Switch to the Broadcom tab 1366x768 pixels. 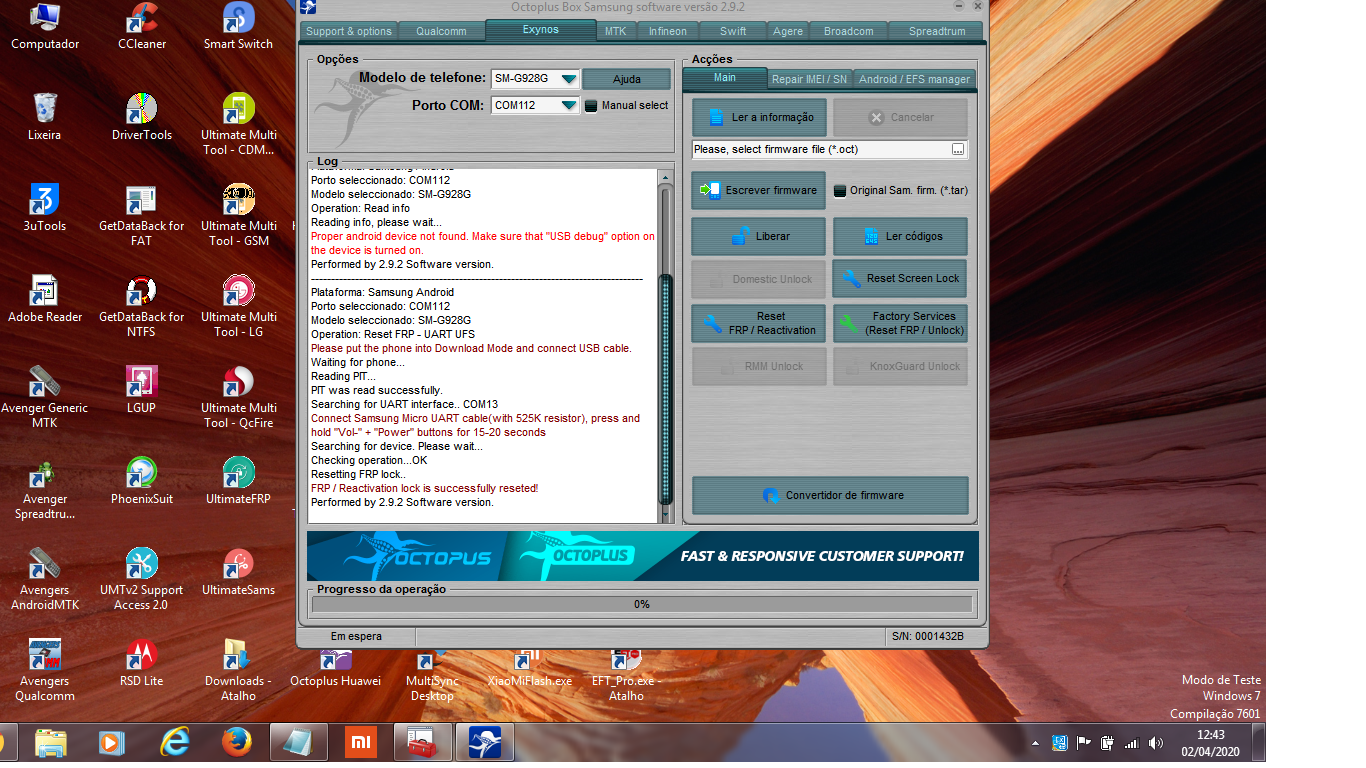click(849, 31)
